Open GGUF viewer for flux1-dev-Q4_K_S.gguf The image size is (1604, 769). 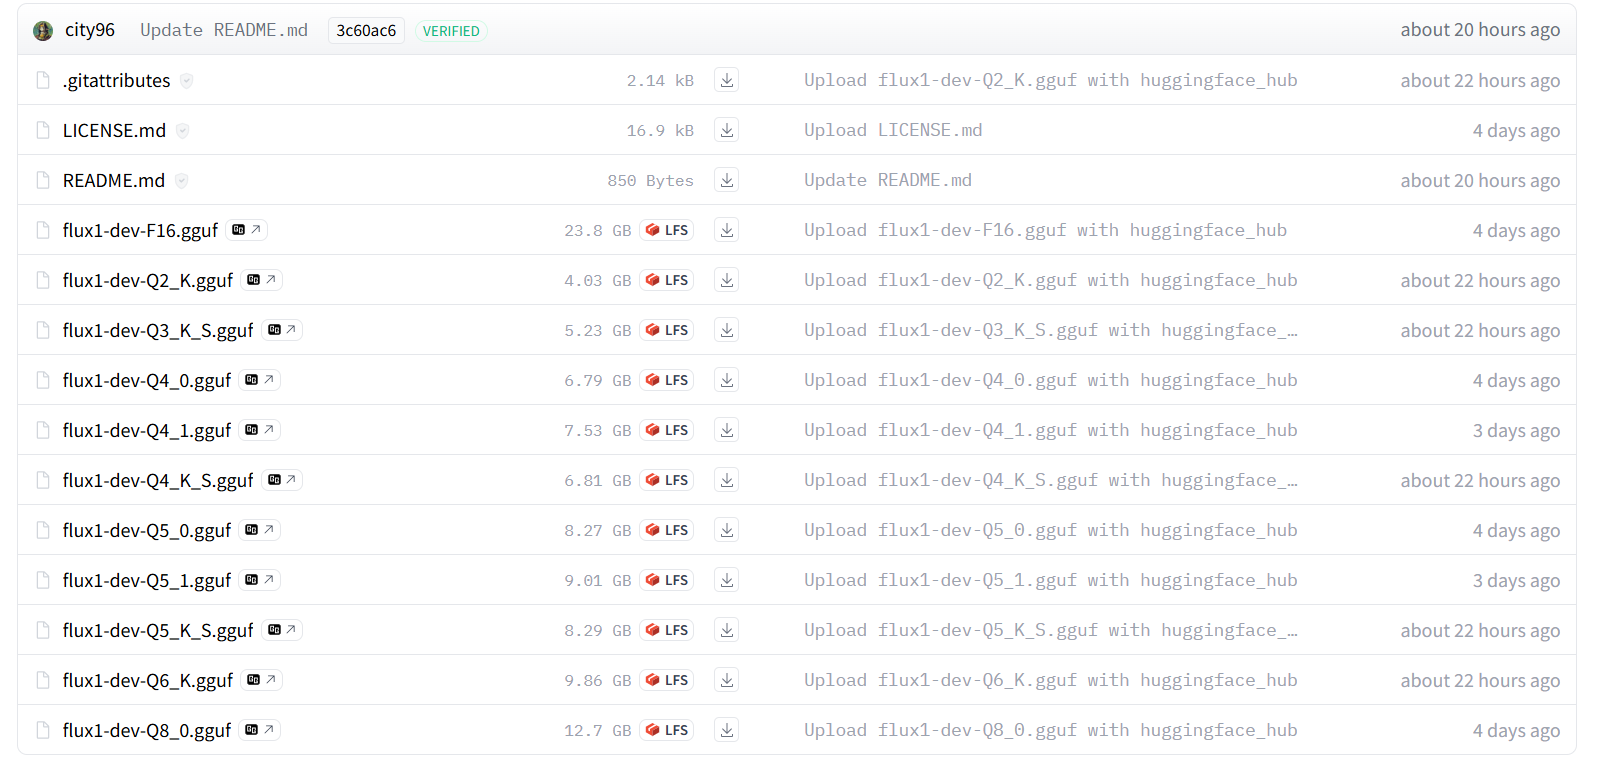[282, 480]
